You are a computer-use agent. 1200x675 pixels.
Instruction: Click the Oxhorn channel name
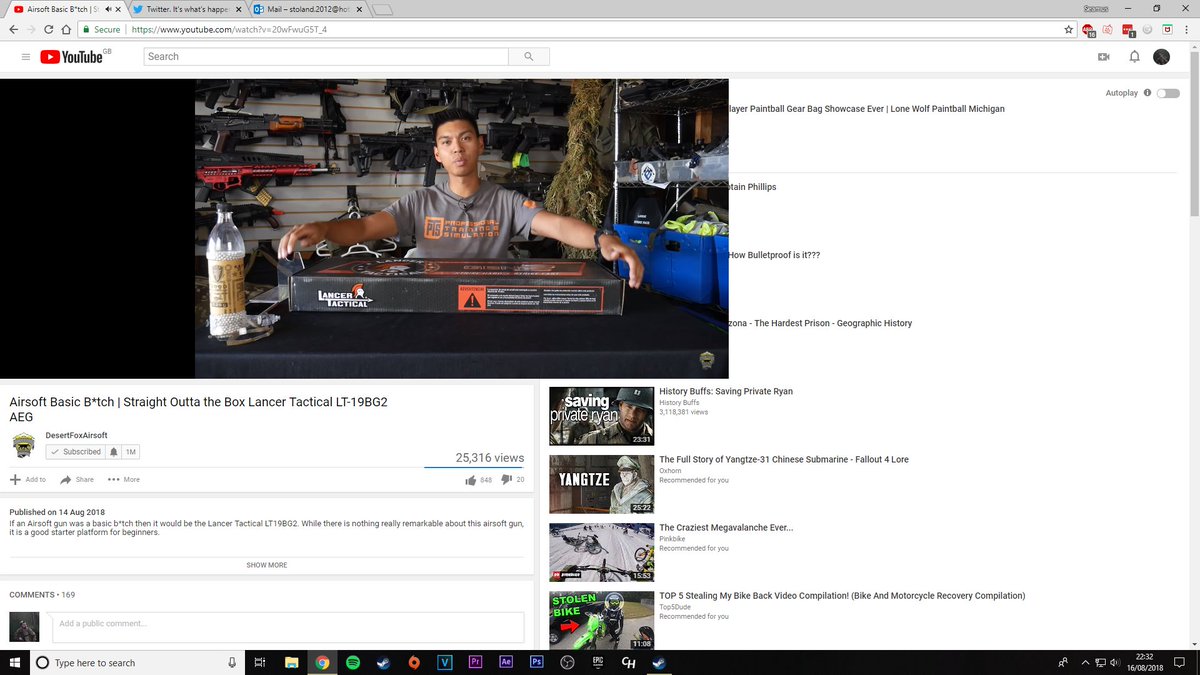[x=671, y=470]
